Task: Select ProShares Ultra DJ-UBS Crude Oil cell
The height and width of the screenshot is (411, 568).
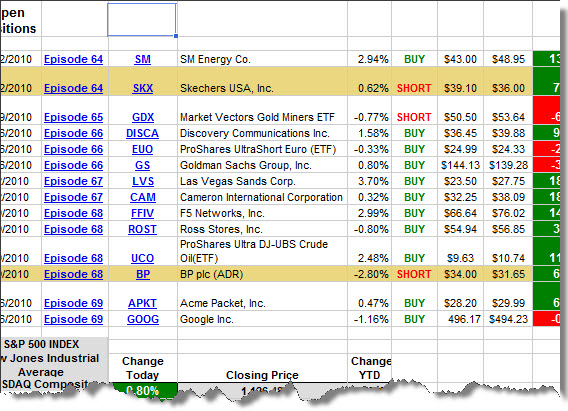Action: click(262, 251)
